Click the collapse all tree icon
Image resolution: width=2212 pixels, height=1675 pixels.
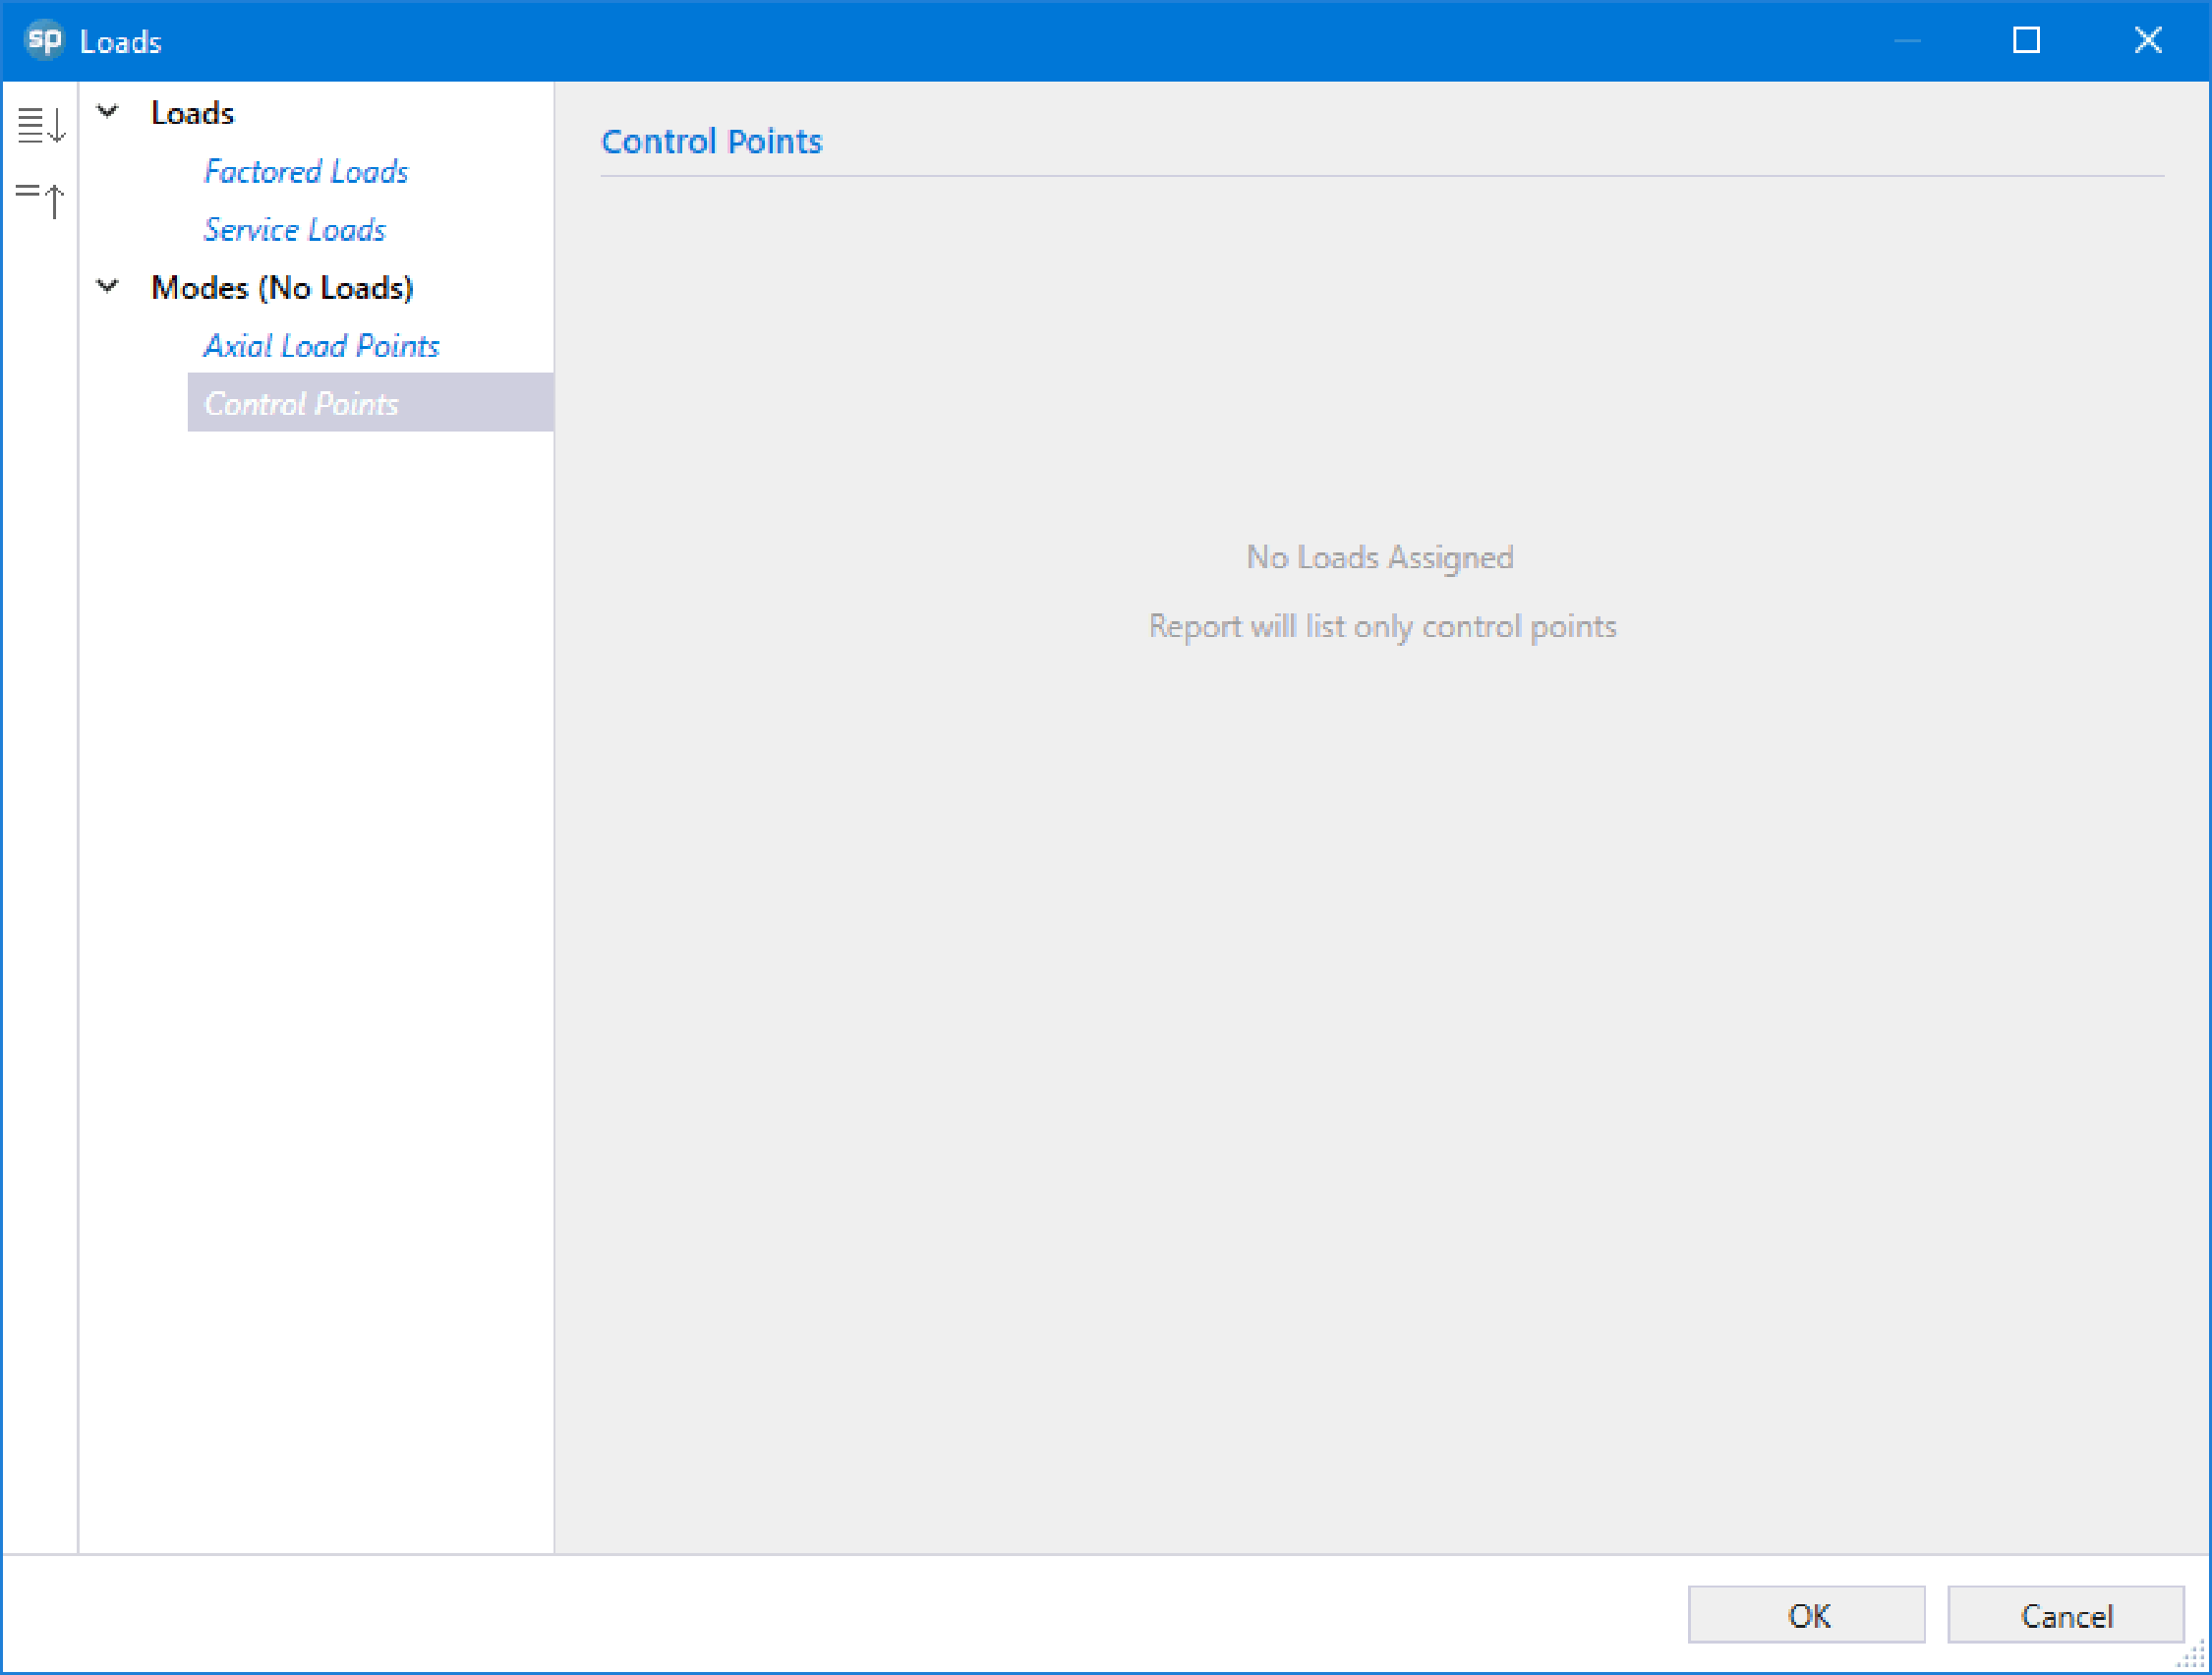41,199
